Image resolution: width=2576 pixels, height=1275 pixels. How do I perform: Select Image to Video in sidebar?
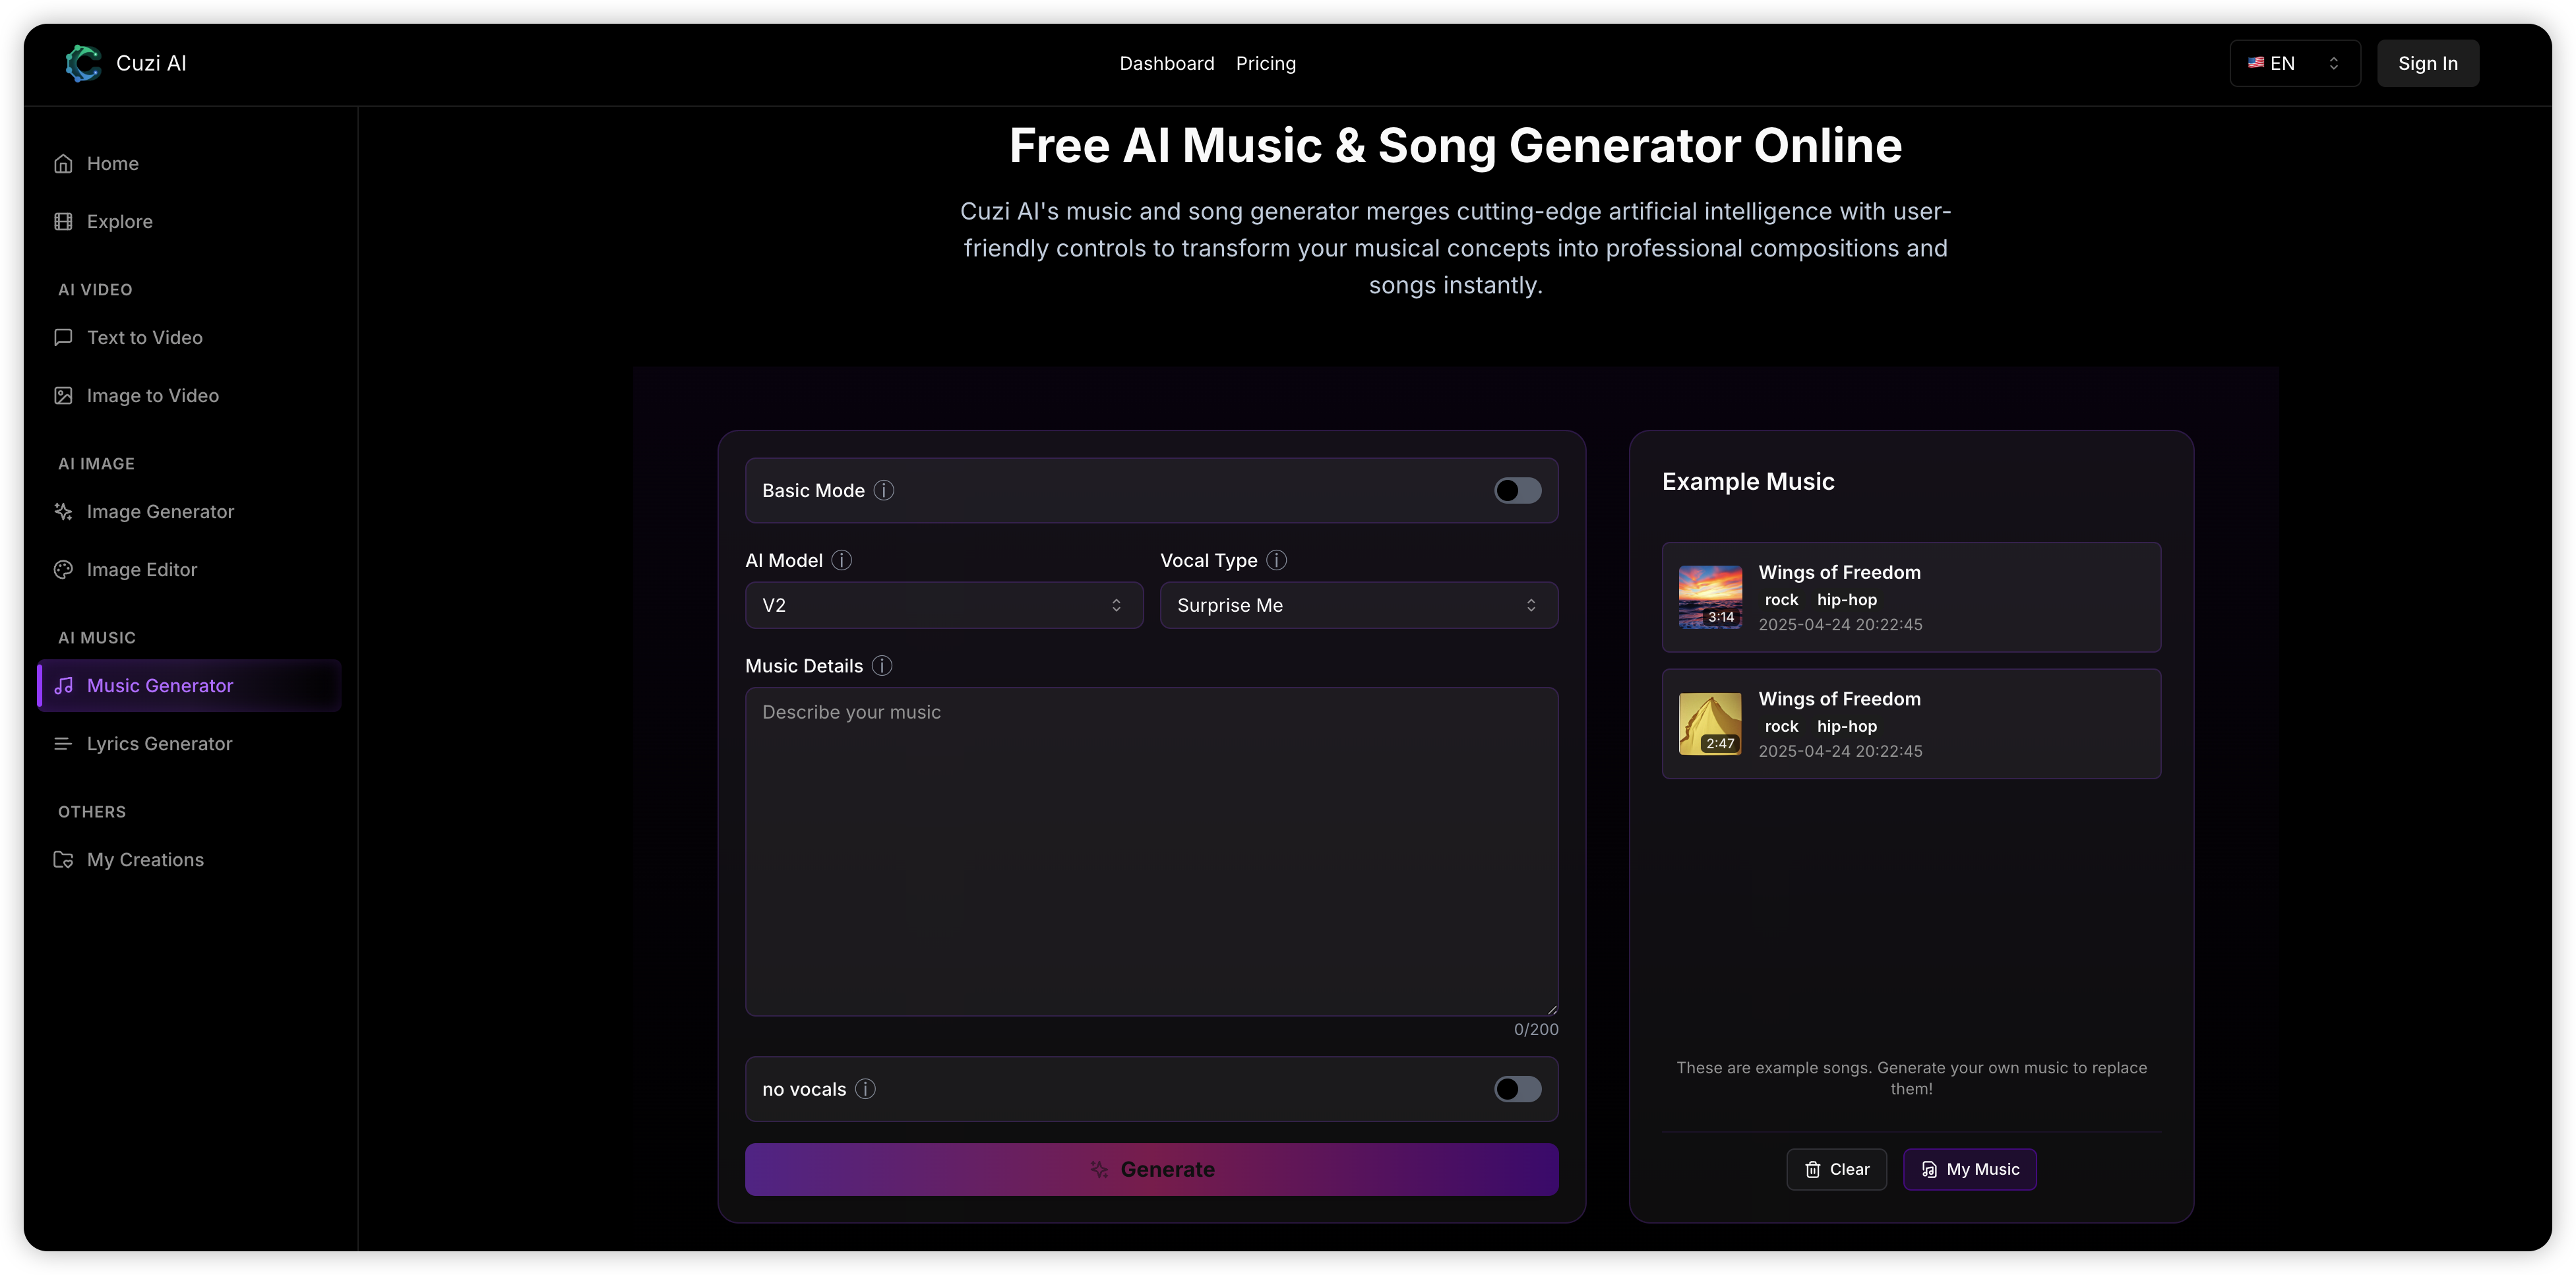pos(189,396)
